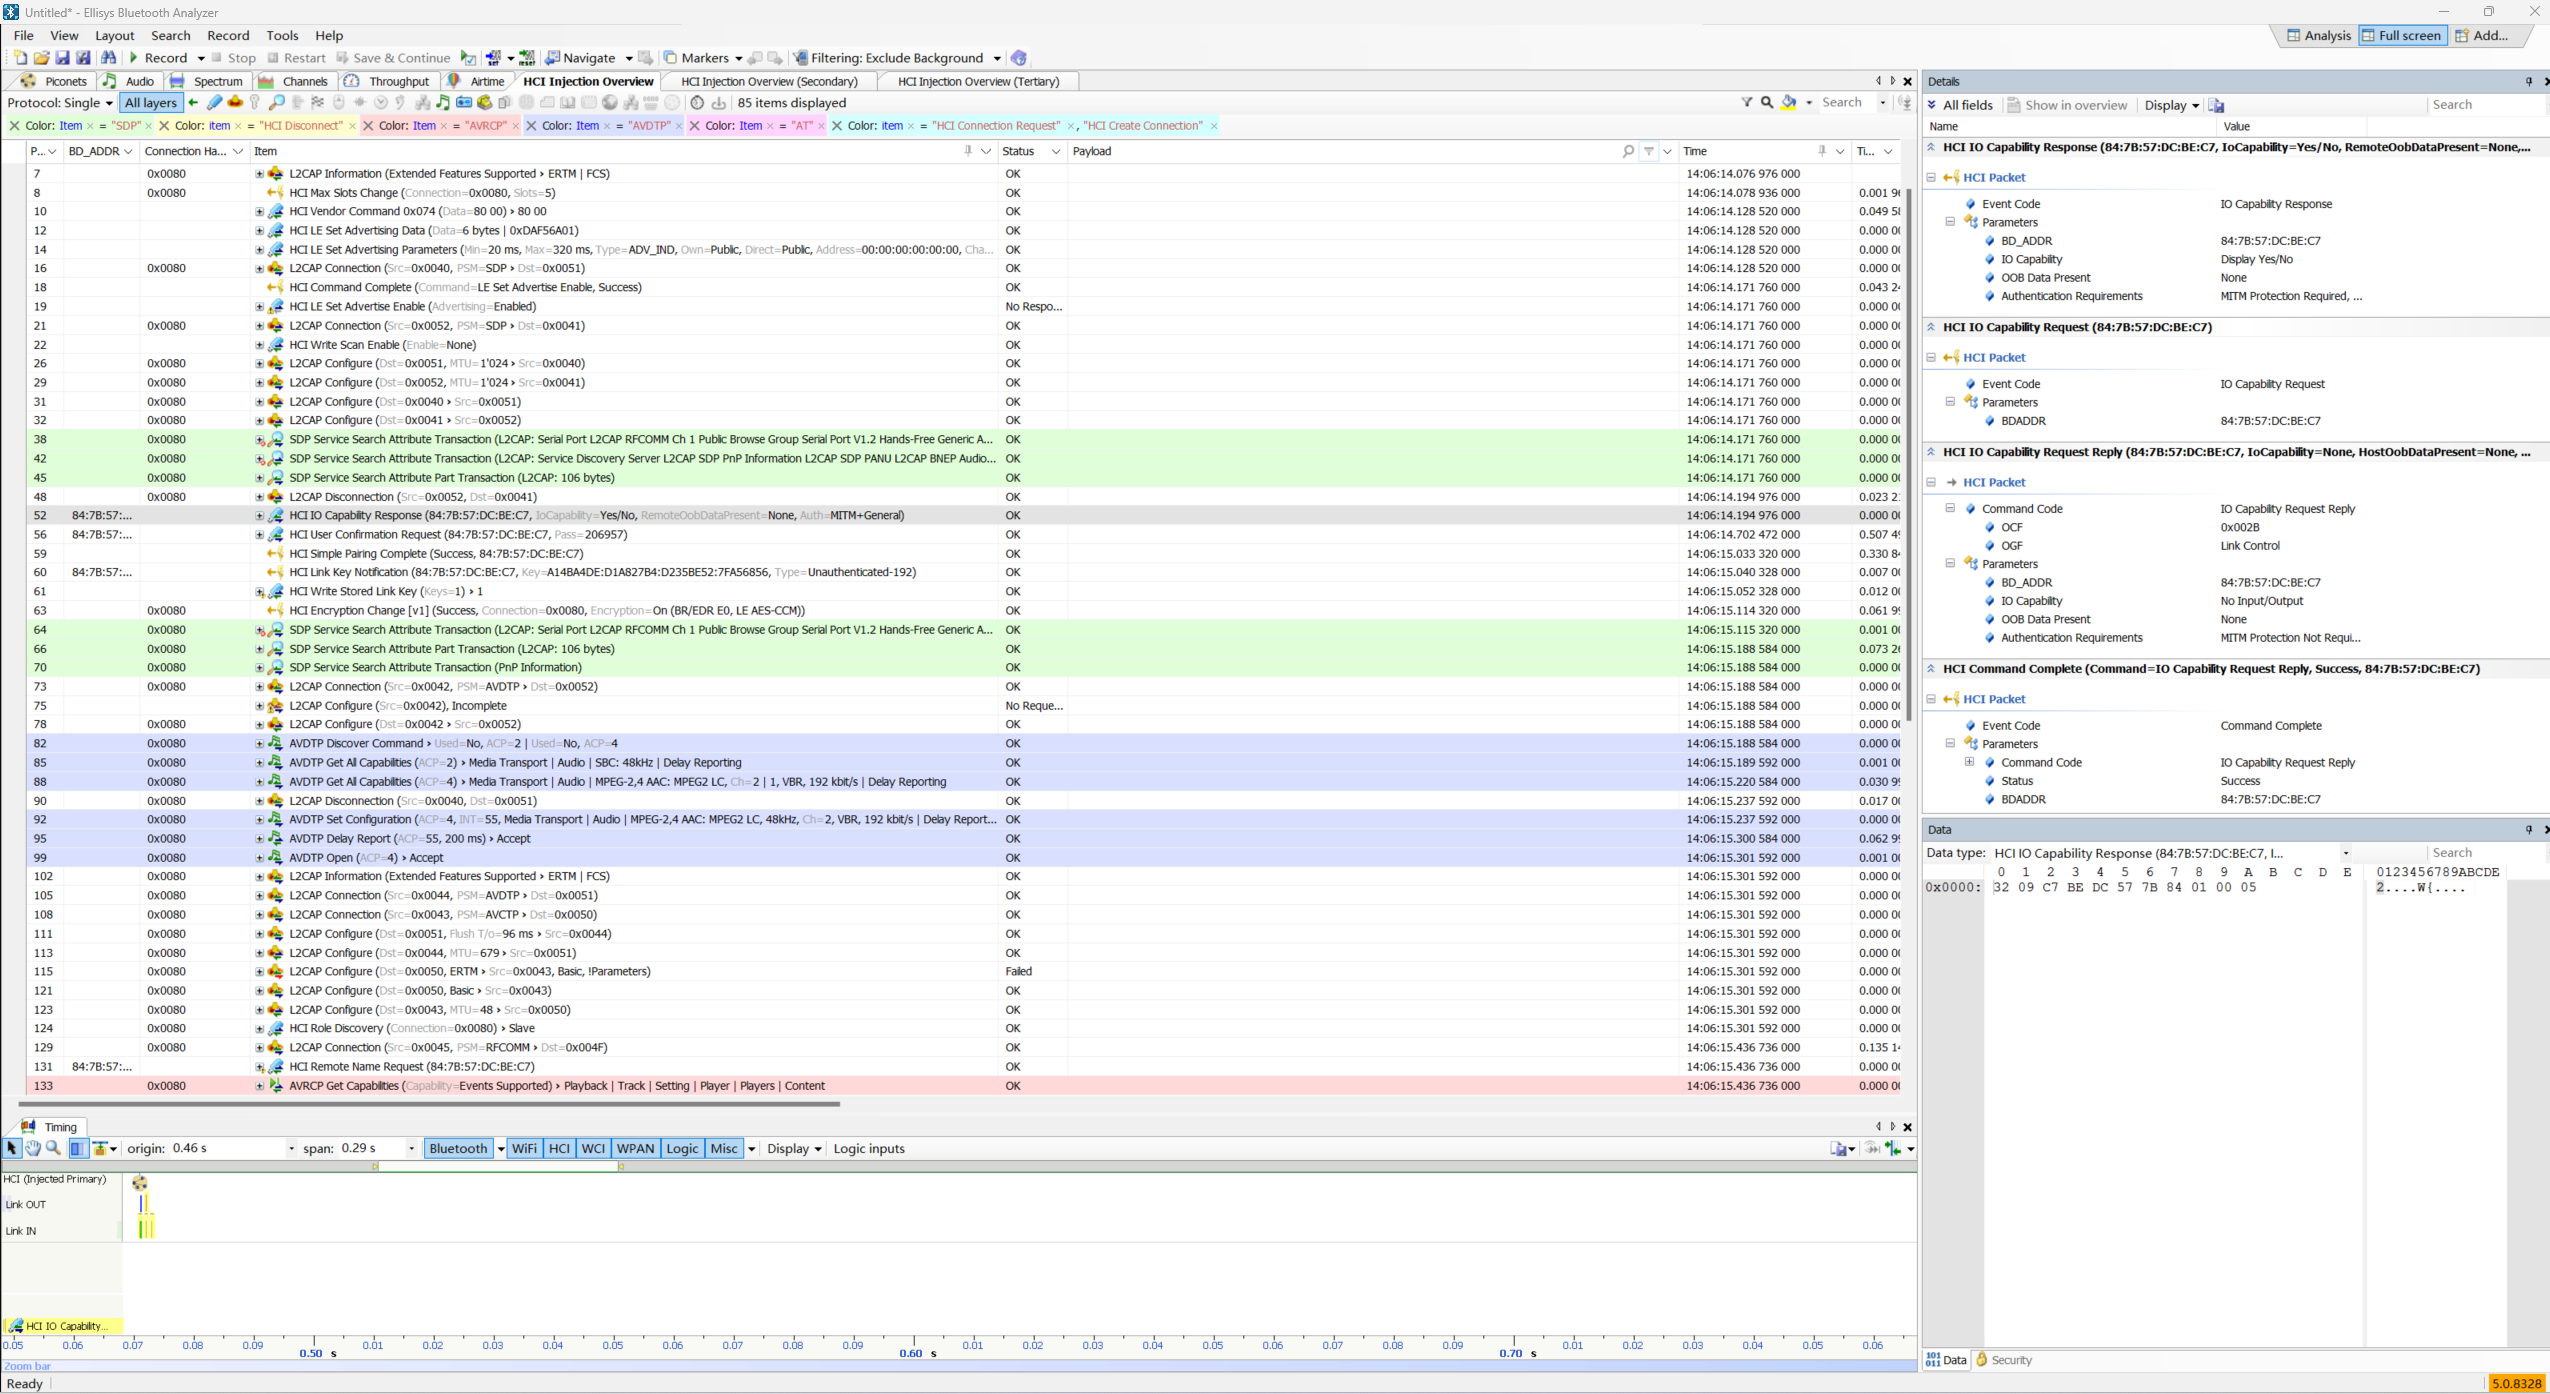Remove the SDP color filter
2550x1394 pixels.
(x=14, y=126)
